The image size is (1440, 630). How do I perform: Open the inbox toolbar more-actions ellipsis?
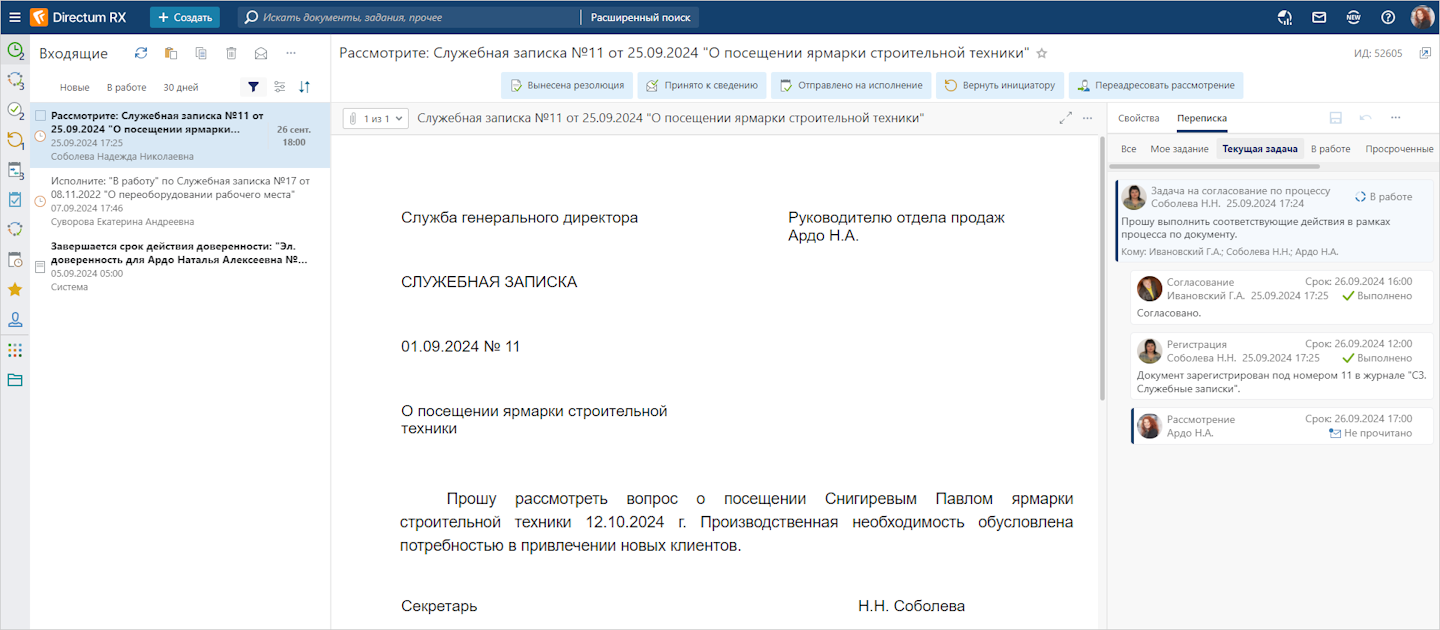coord(291,54)
